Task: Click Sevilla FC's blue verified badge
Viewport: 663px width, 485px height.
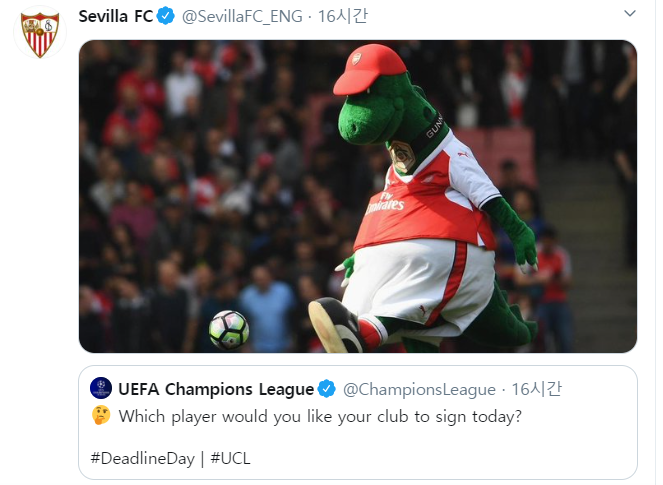Action: tap(167, 16)
